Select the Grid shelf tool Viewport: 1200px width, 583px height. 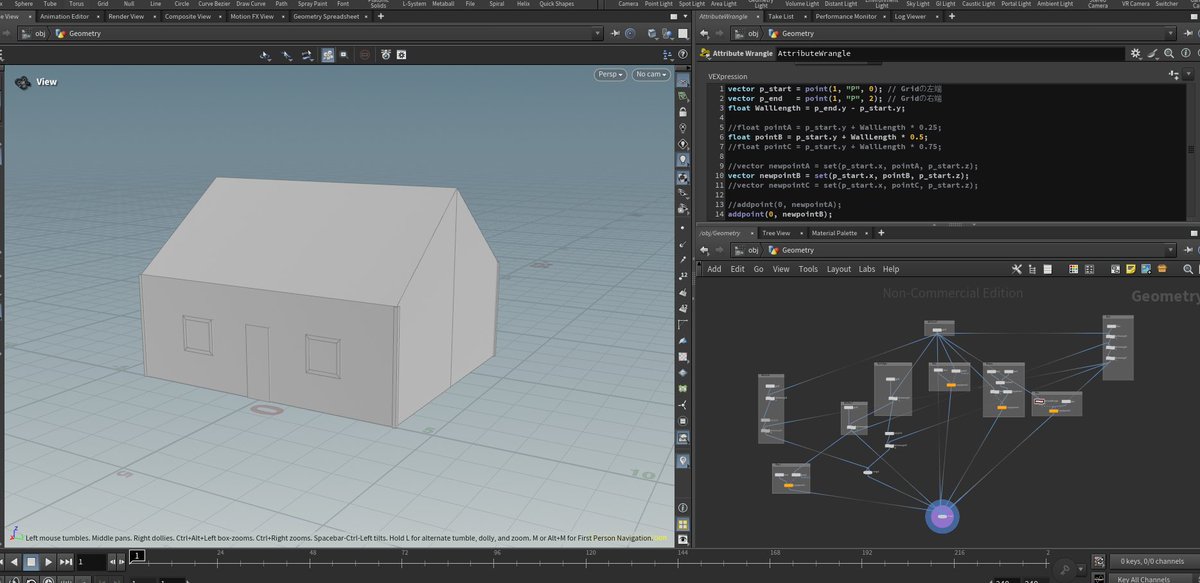coord(102,4)
